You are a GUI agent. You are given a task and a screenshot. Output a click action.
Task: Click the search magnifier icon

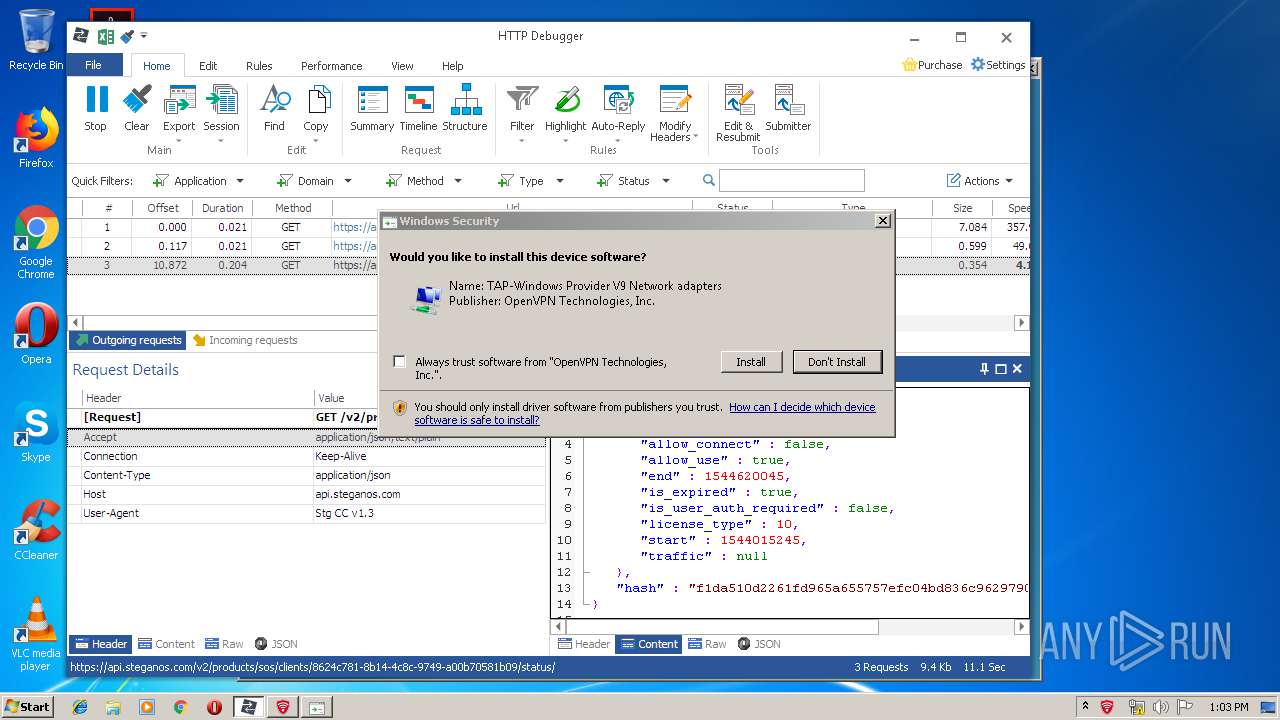pyautogui.click(x=709, y=181)
